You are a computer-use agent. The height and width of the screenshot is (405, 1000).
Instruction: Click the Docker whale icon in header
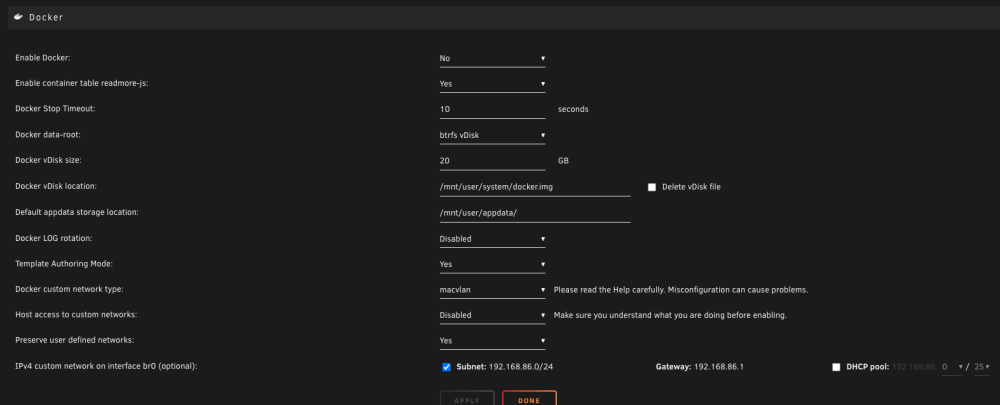click(18, 17)
